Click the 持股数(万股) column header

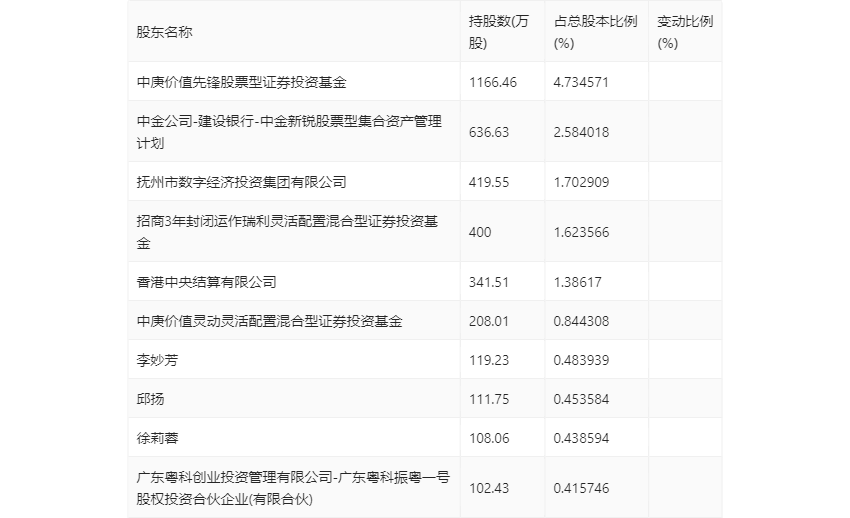tap(499, 32)
